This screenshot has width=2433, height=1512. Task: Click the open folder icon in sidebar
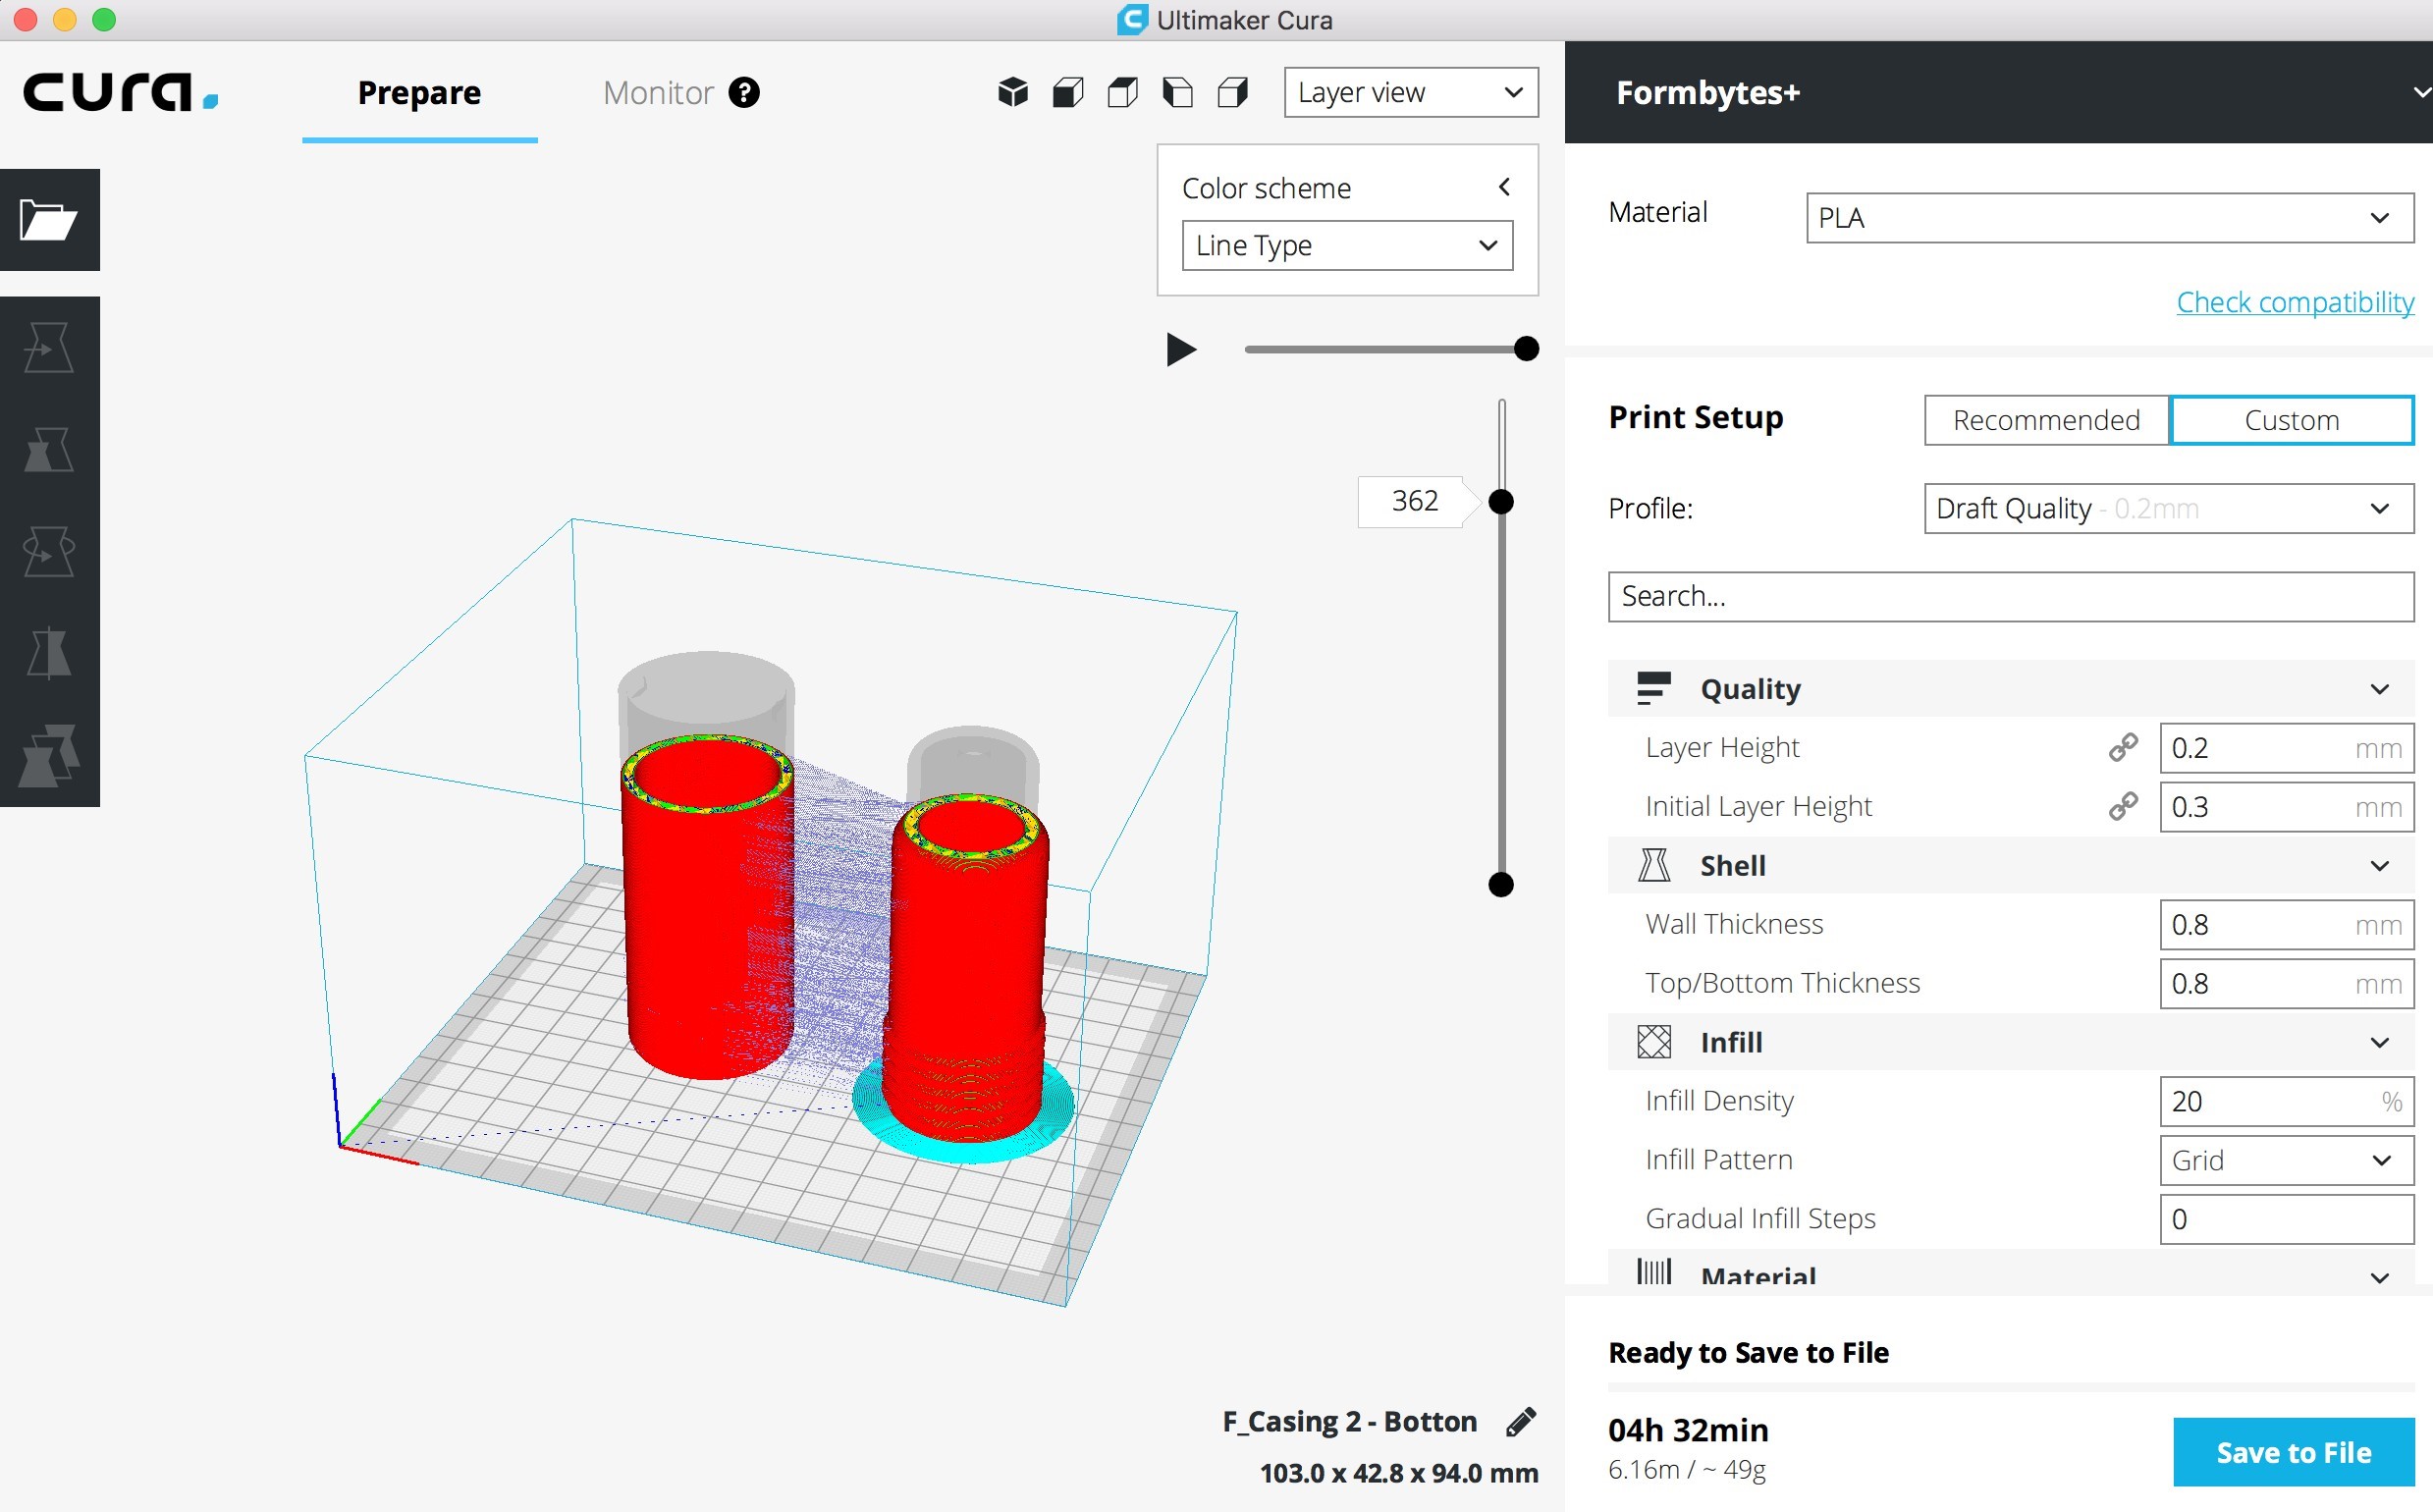point(47,221)
